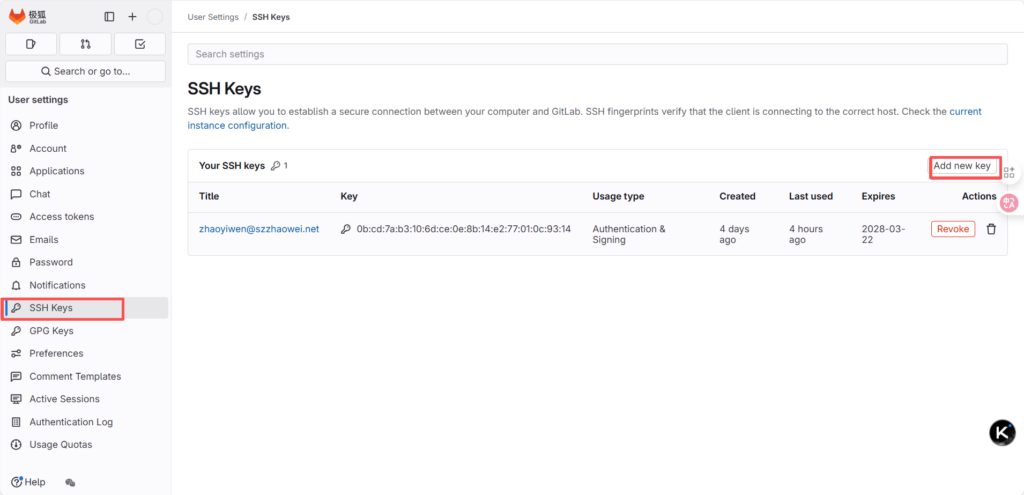Click the Search settings input field
The width and height of the screenshot is (1024, 495).
click(x=597, y=54)
